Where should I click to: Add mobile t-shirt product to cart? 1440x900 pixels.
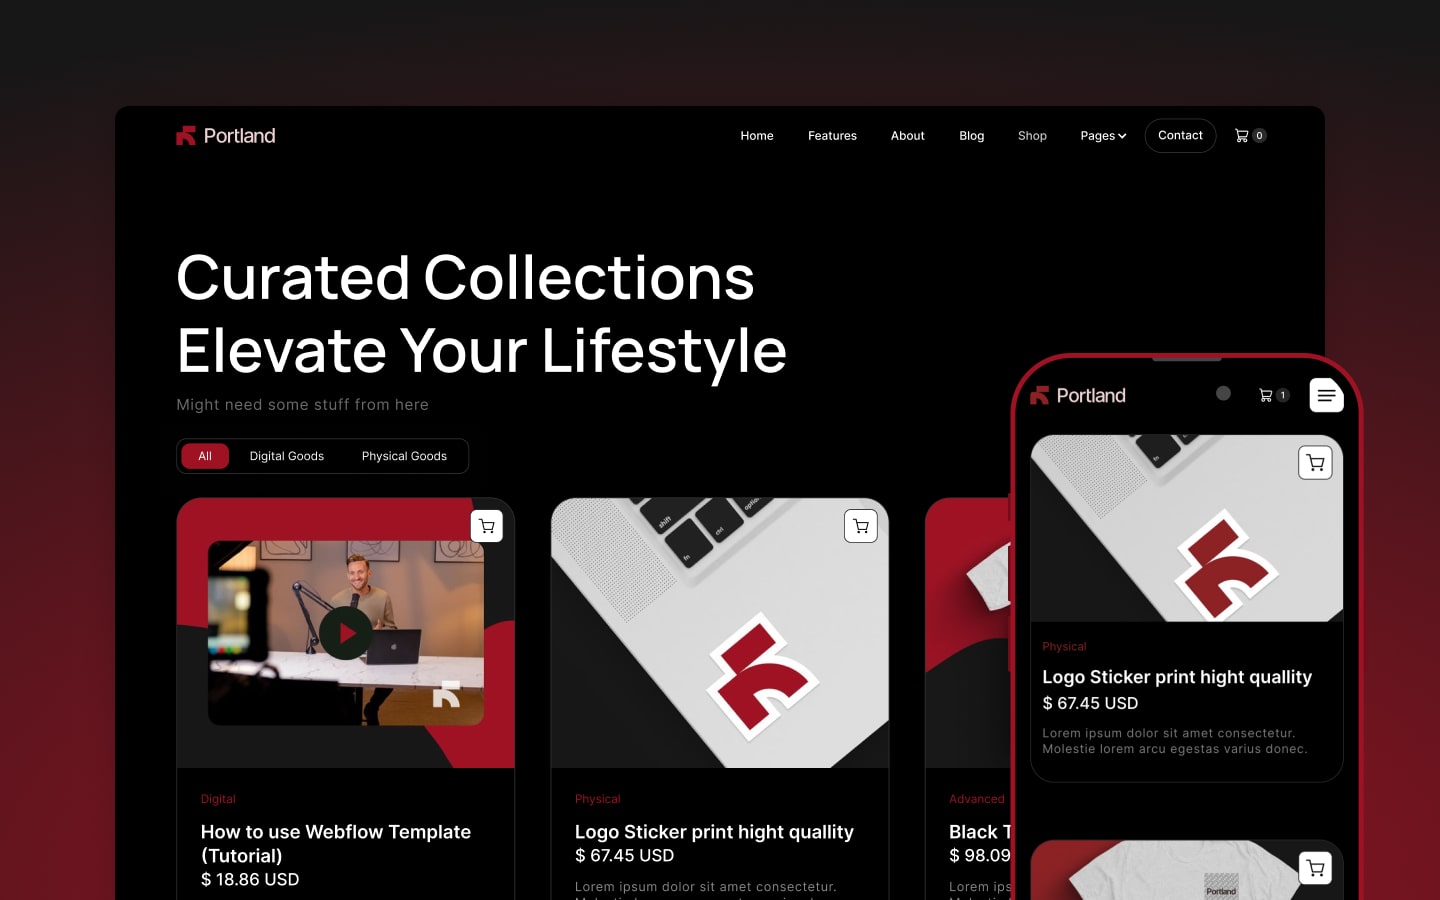(1315, 868)
